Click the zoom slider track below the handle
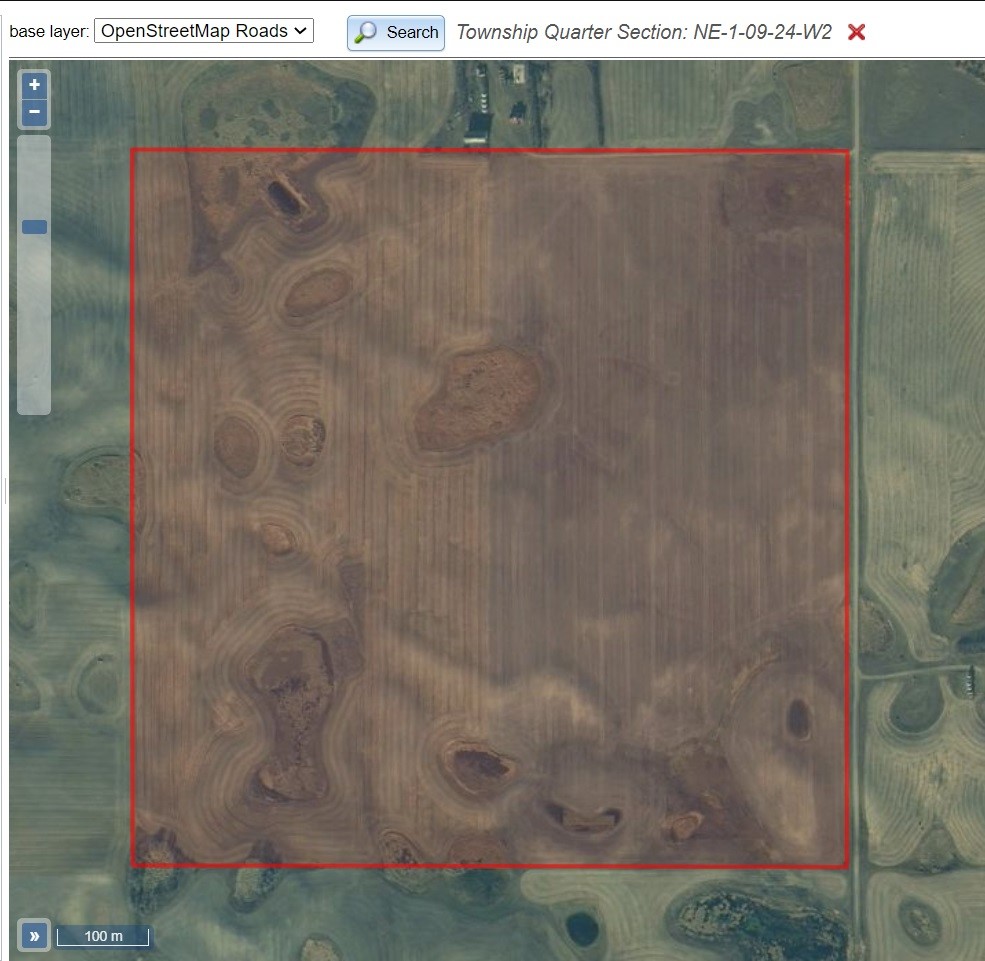Image resolution: width=985 pixels, height=961 pixels. [34, 323]
